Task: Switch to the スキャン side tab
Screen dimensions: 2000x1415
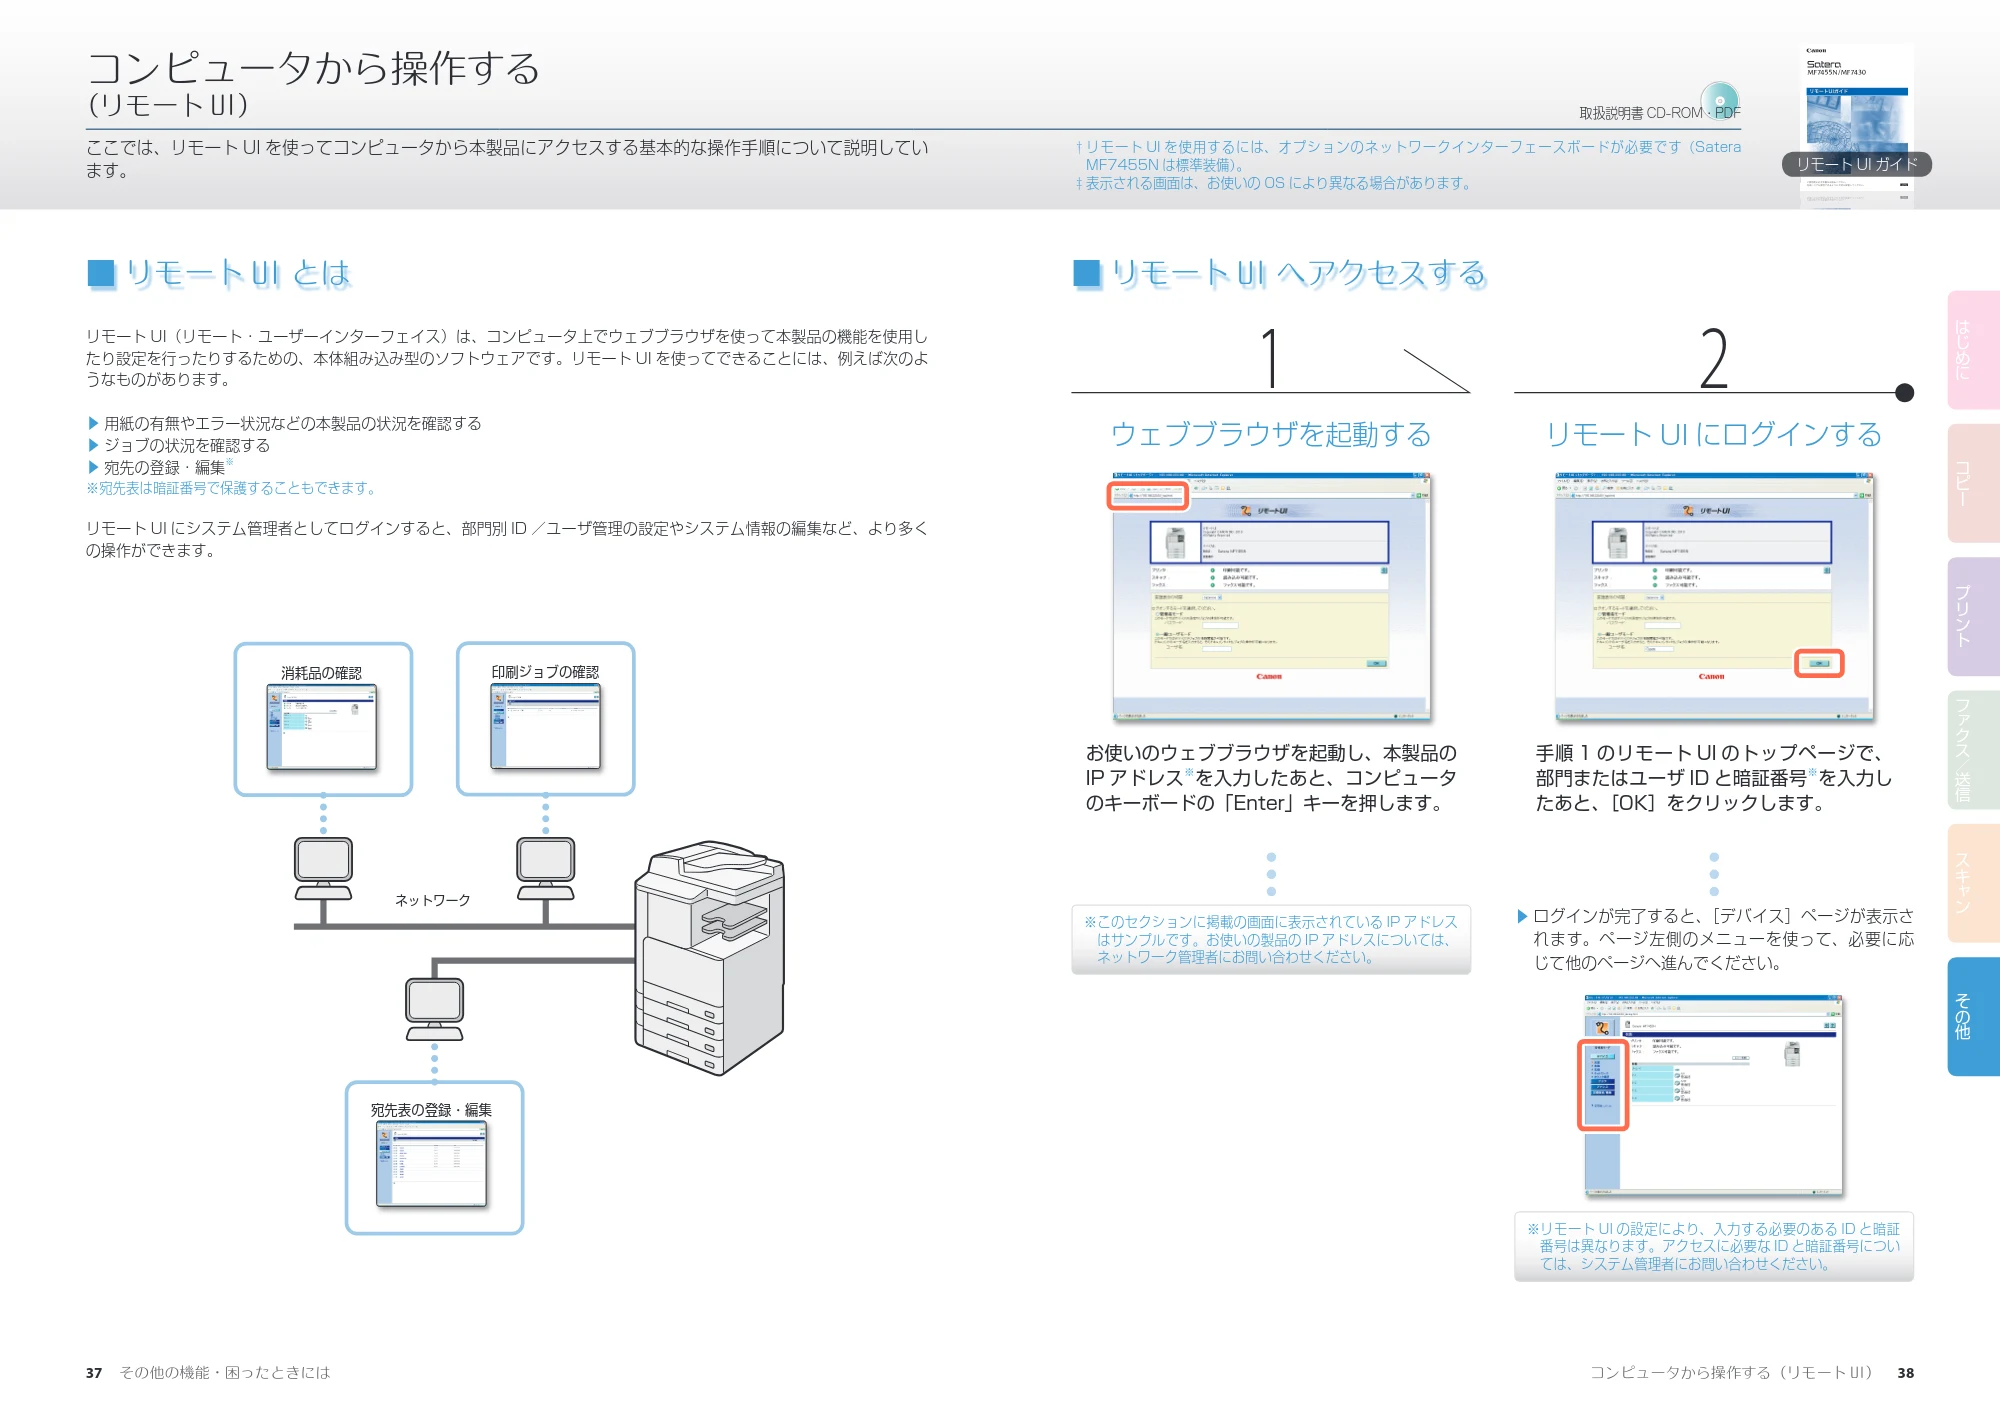Action: tap(1973, 883)
